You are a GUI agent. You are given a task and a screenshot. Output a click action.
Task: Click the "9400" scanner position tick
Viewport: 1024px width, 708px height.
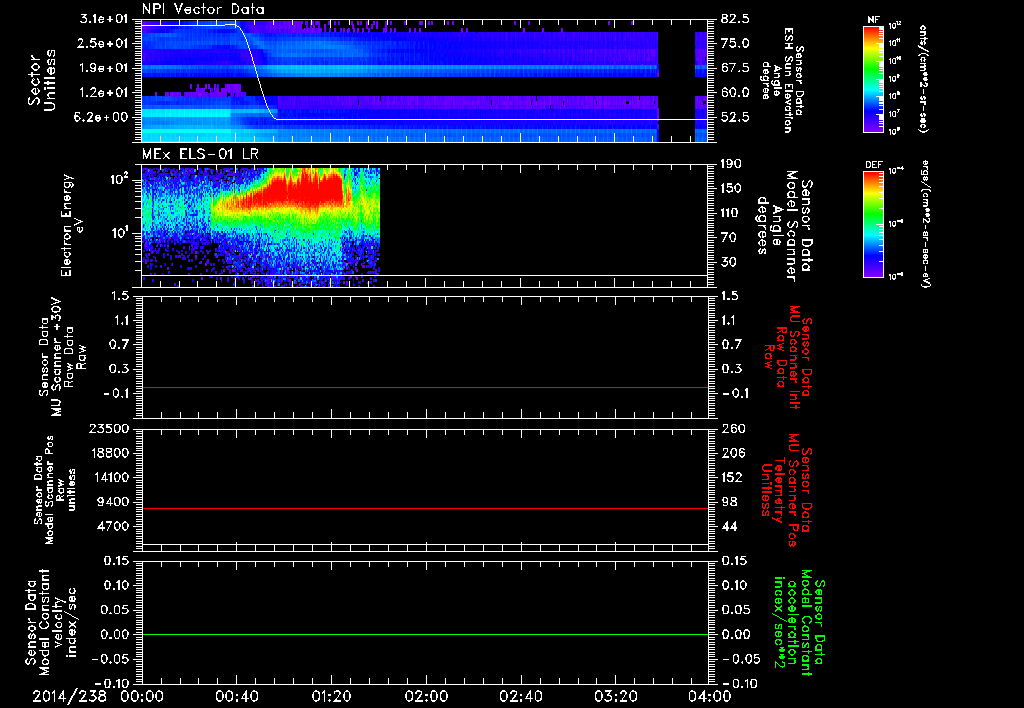[x=114, y=502]
